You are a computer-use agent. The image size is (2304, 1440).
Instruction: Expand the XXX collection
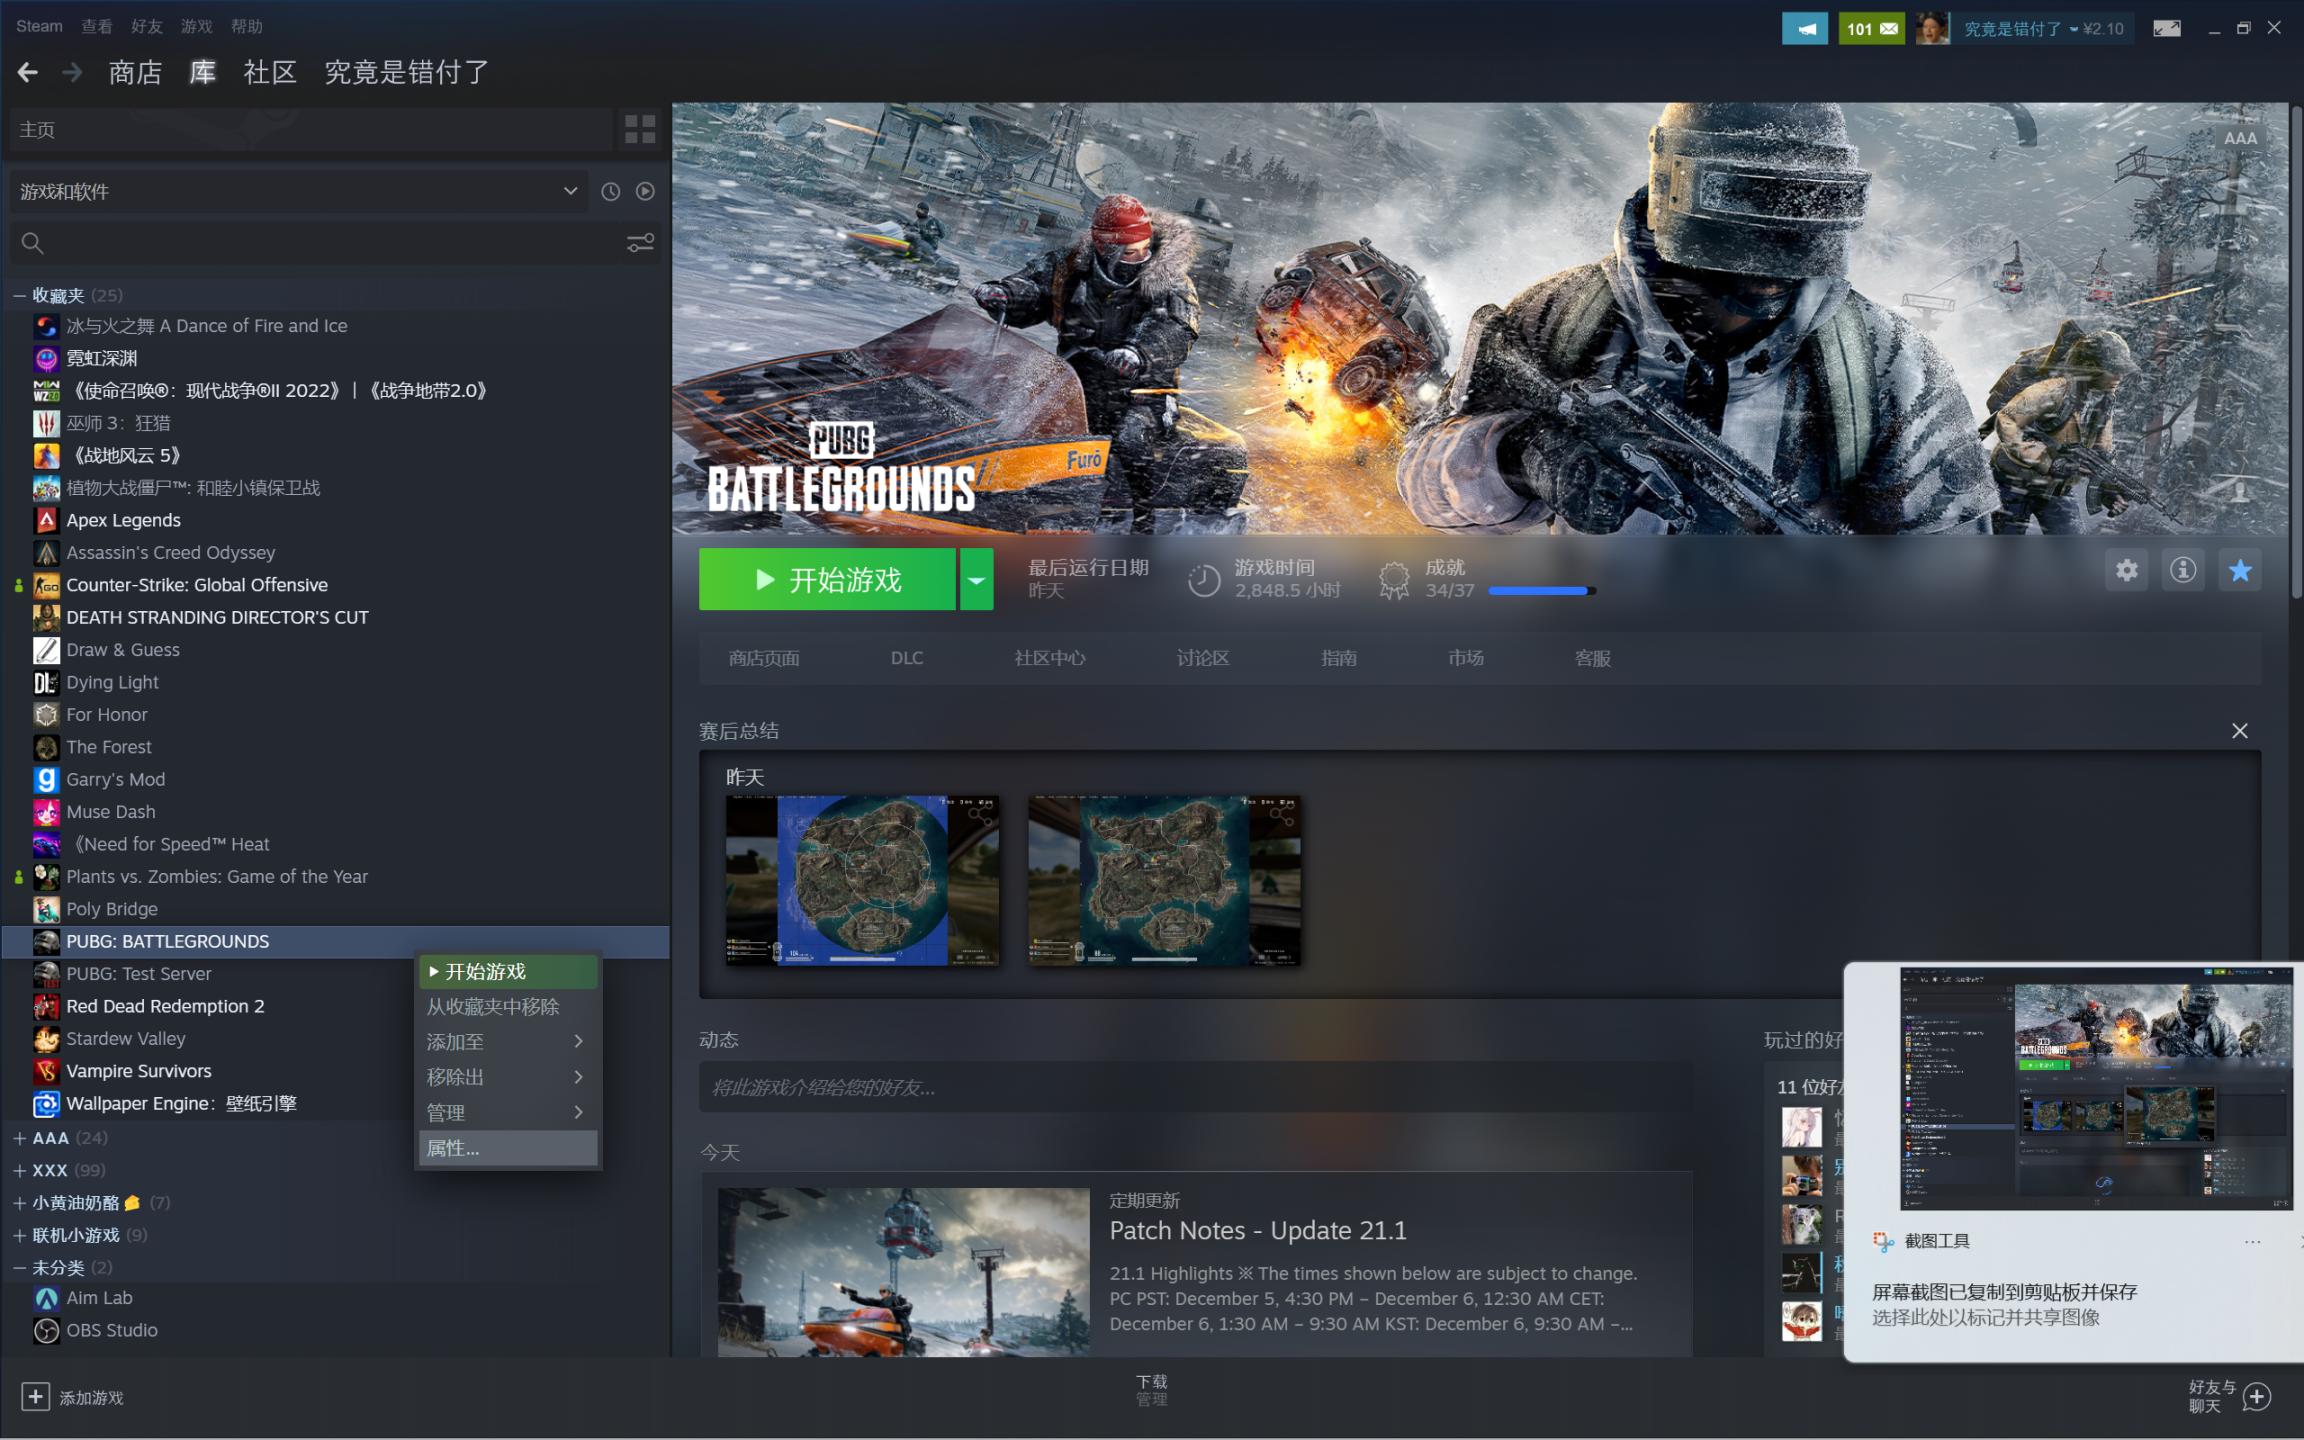pyautogui.click(x=19, y=1170)
